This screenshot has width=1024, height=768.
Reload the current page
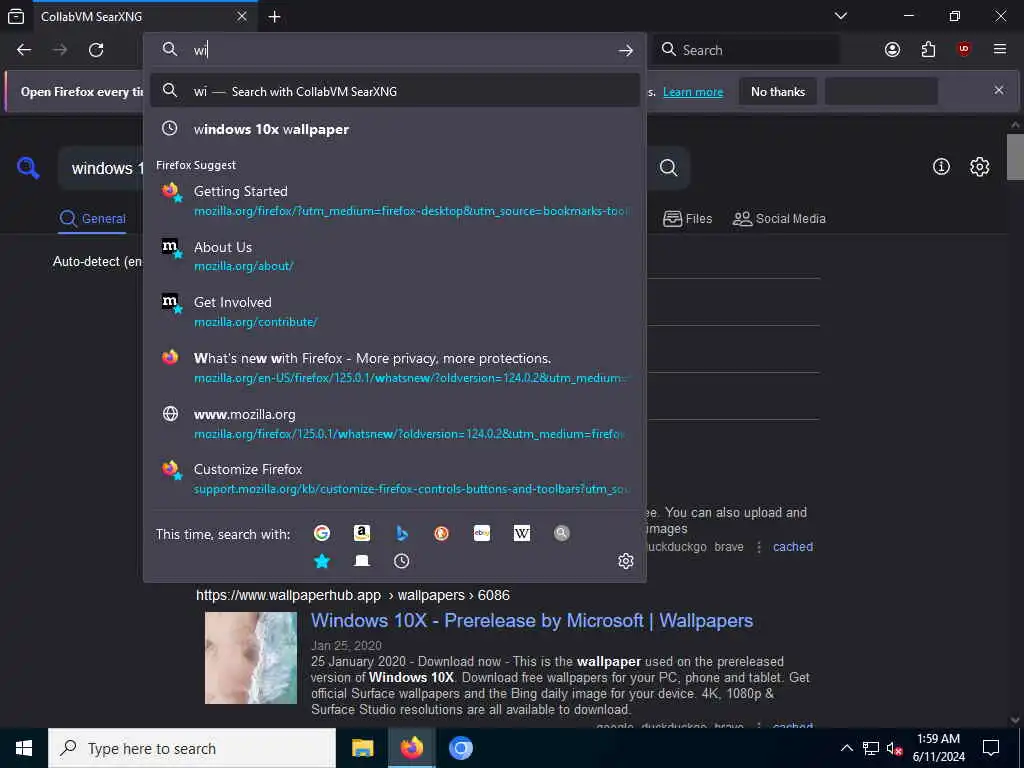coord(96,50)
